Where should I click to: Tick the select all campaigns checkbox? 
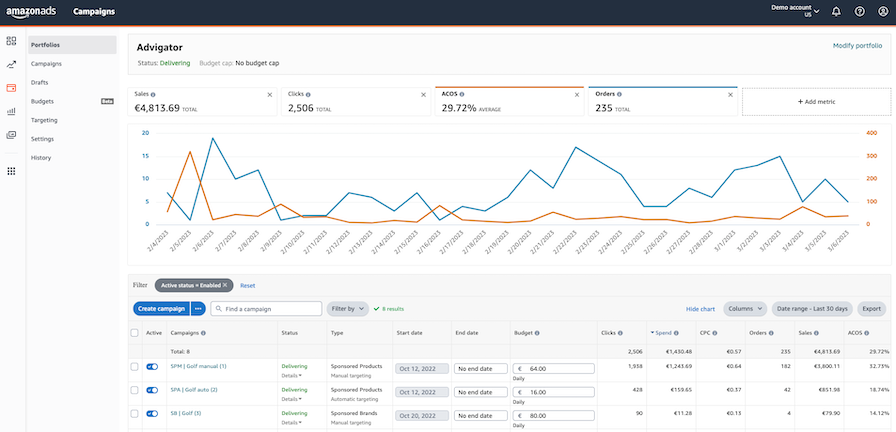click(x=135, y=333)
